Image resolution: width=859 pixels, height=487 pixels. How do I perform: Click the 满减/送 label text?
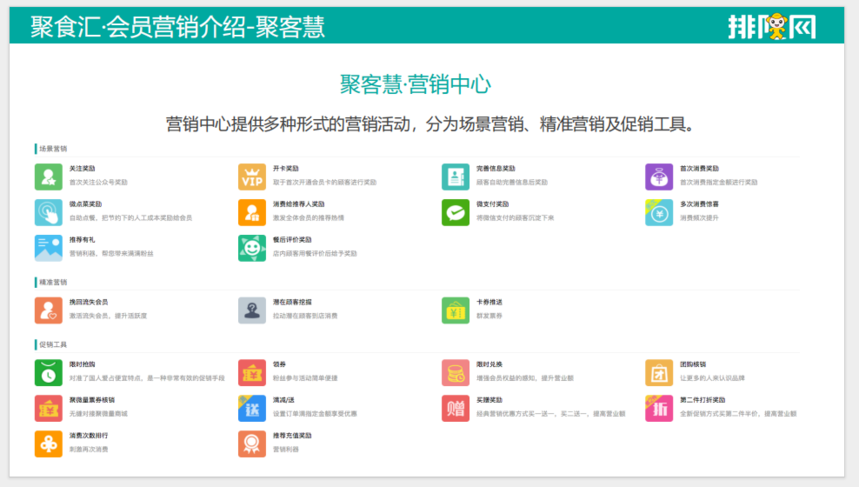(283, 400)
